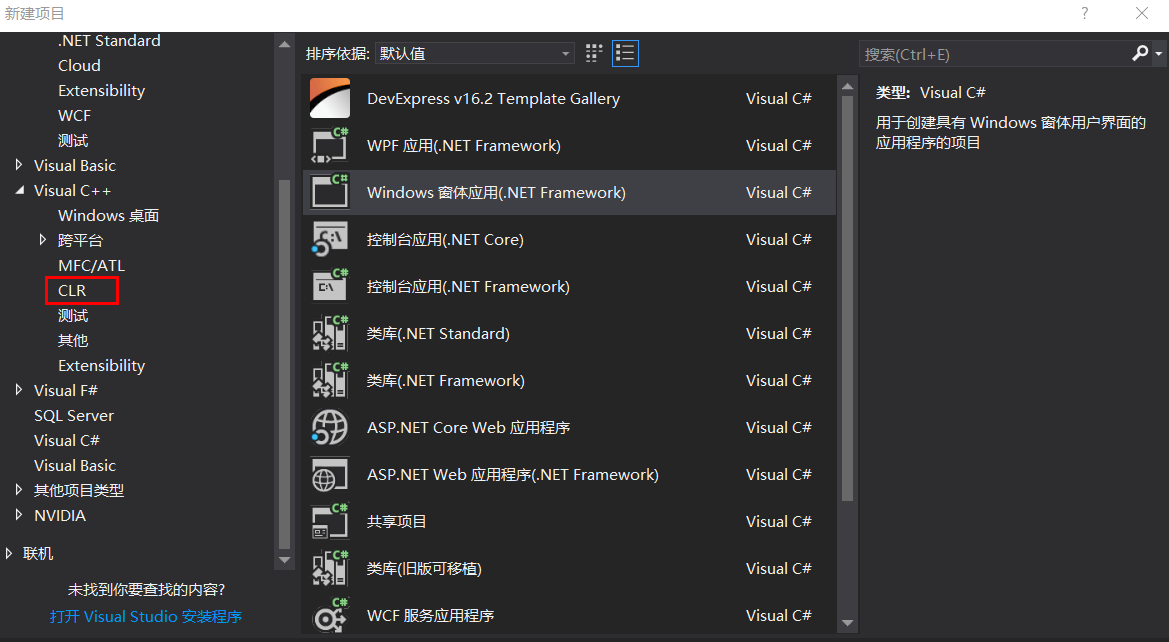Click the .NET Framework console app icon
The height and width of the screenshot is (642, 1169).
point(330,286)
